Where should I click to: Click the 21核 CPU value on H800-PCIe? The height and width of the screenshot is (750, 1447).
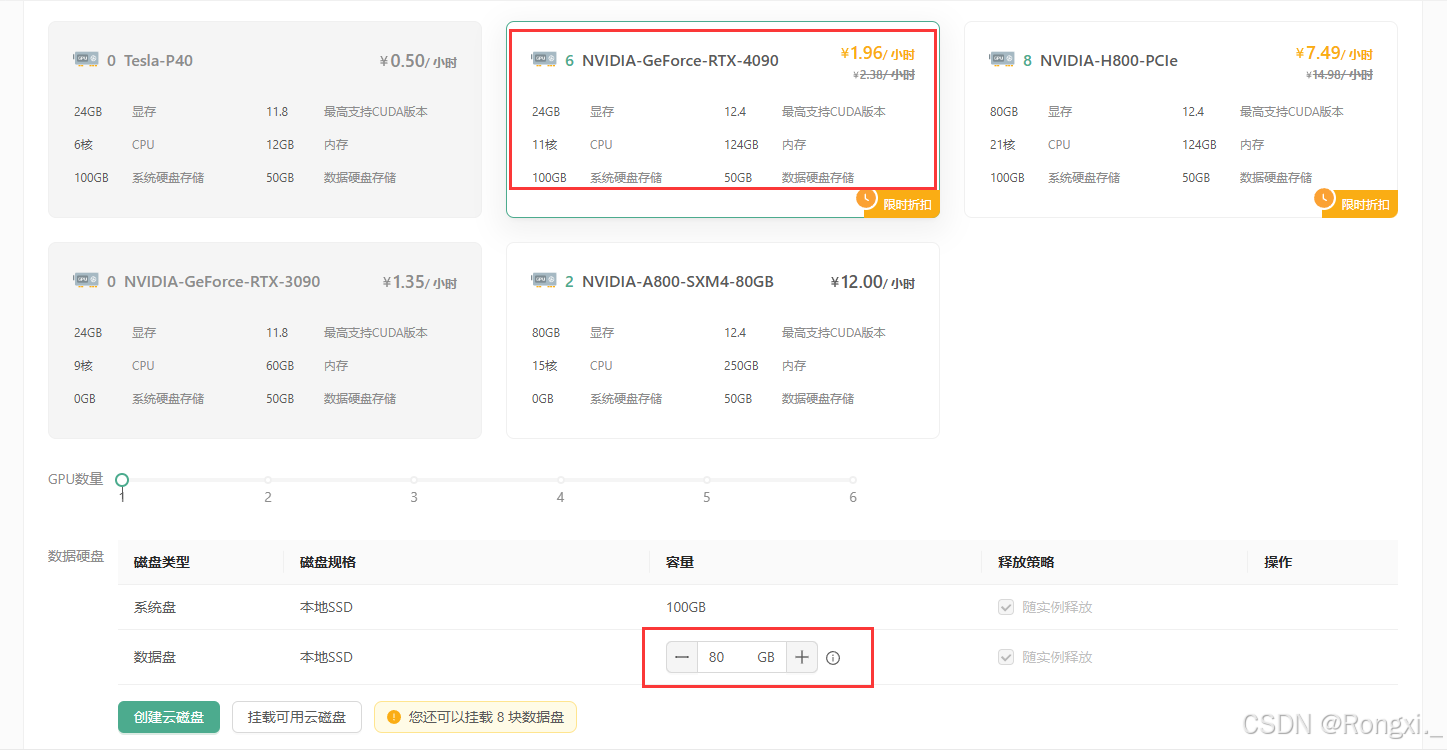(x=1002, y=145)
